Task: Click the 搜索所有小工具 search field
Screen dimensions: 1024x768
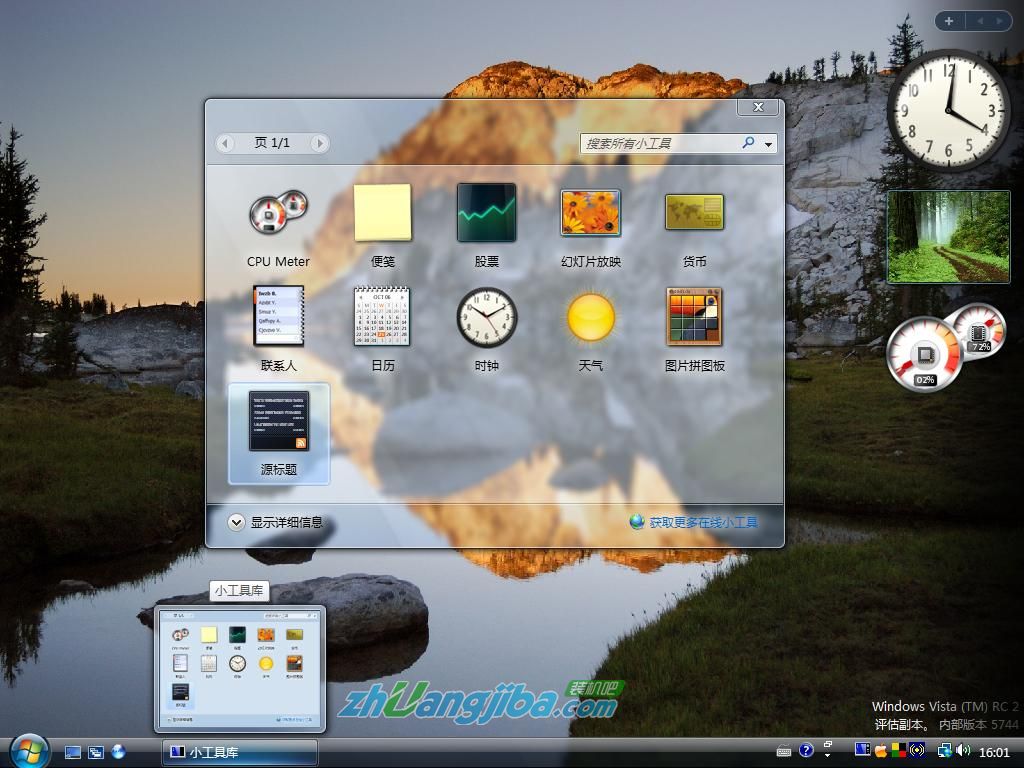Action: click(x=660, y=144)
